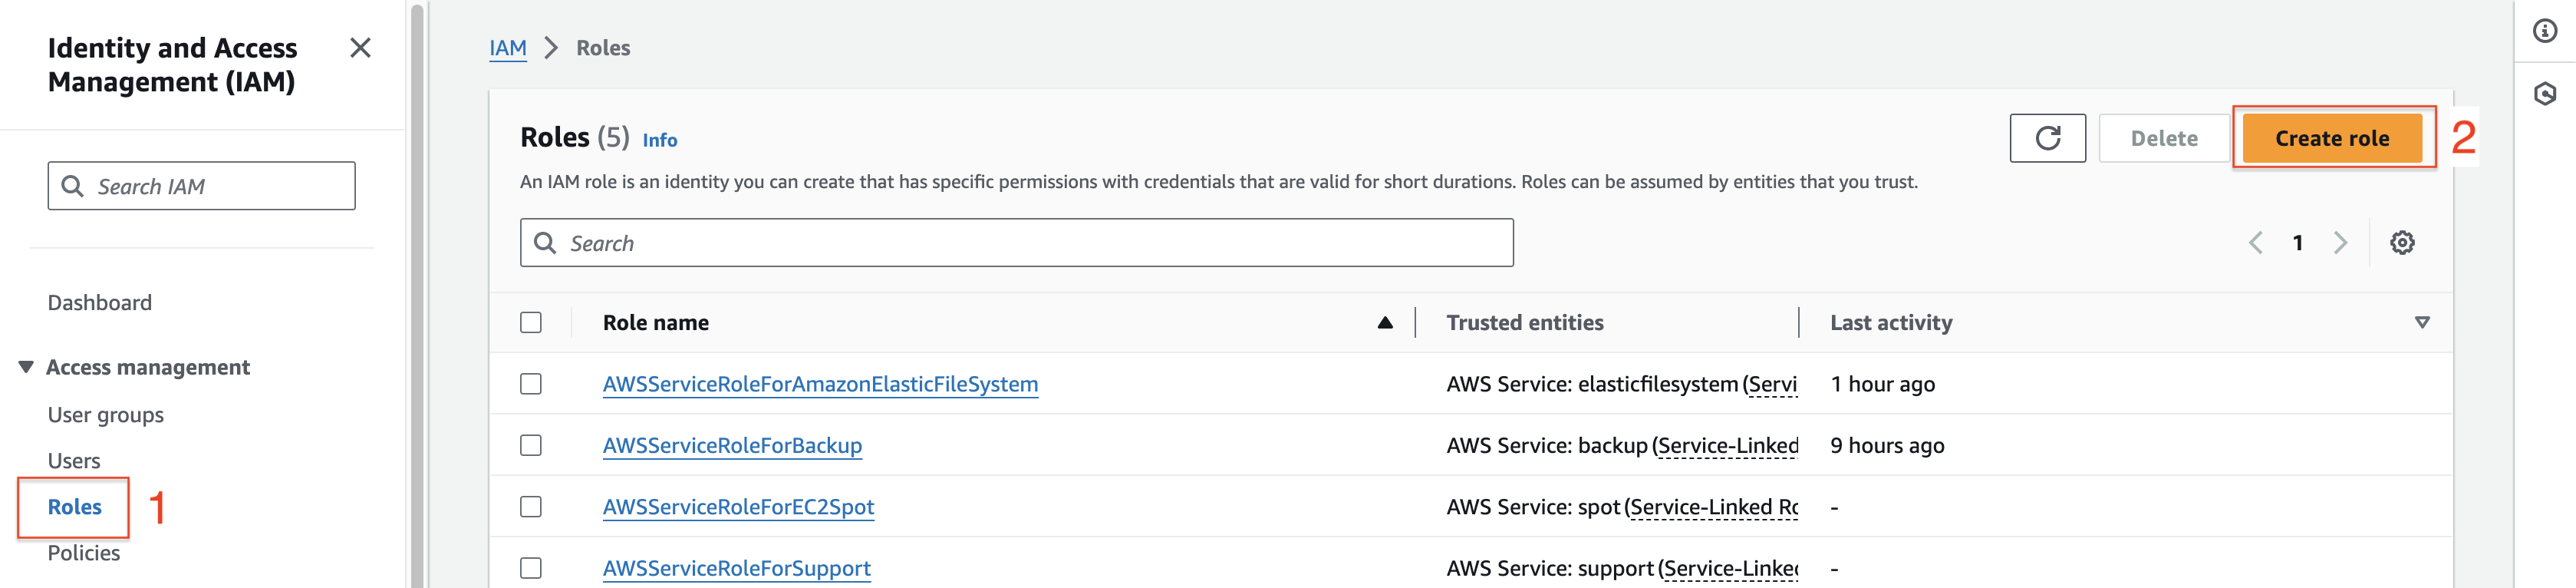Screen dimensions: 2576x588
Task: Click page number 1 in pagination
Action: [x=2298, y=243]
